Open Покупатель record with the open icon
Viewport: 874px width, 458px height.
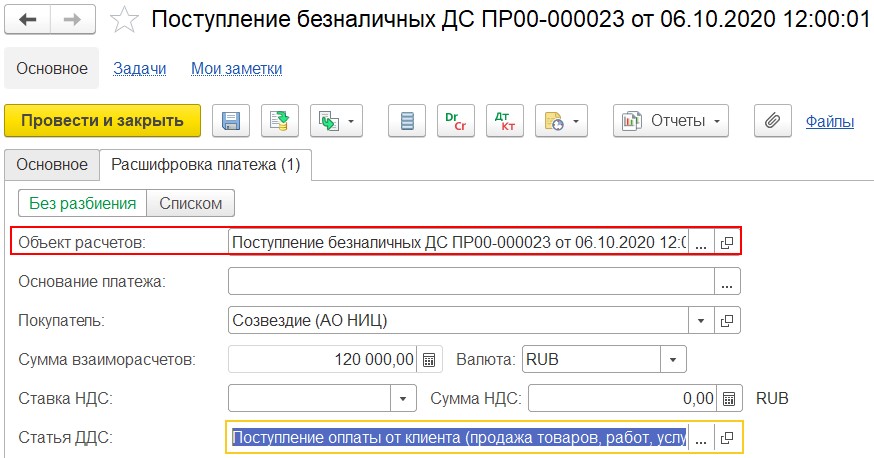(x=727, y=320)
